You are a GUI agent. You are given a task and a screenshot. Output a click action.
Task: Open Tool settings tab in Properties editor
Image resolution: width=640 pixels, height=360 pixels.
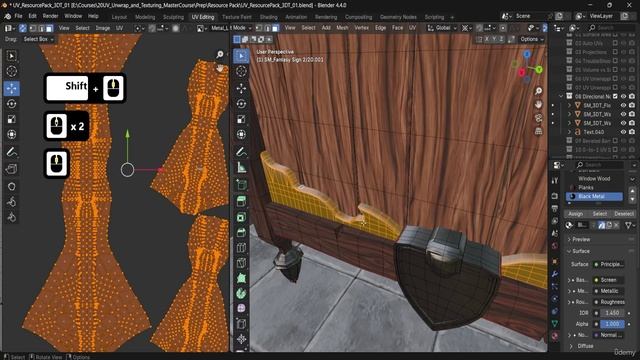(555, 180)
